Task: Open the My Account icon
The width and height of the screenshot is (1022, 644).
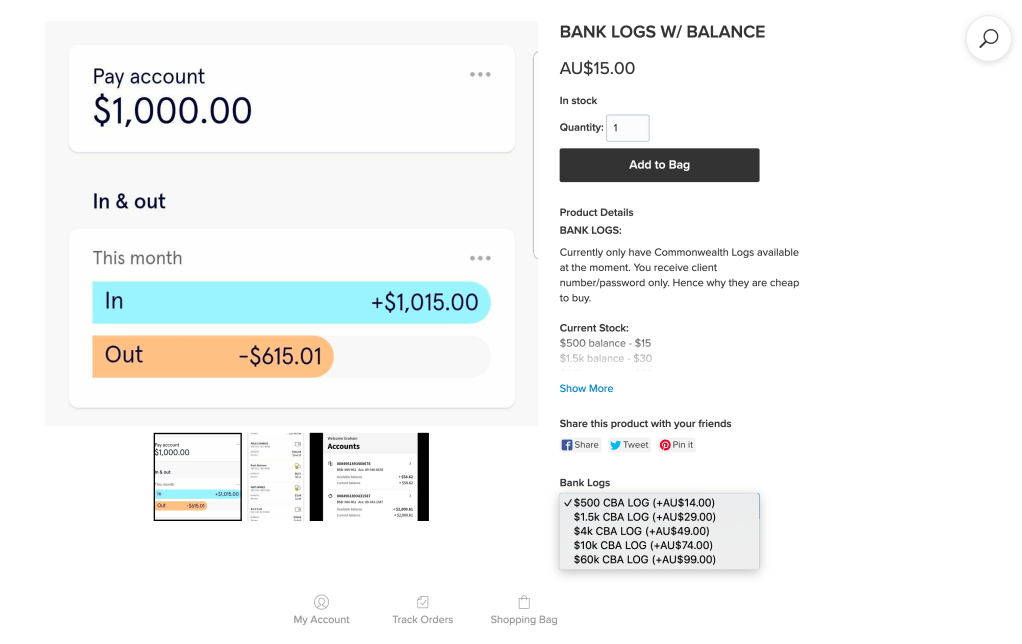Action: click(x=321, y=603)
